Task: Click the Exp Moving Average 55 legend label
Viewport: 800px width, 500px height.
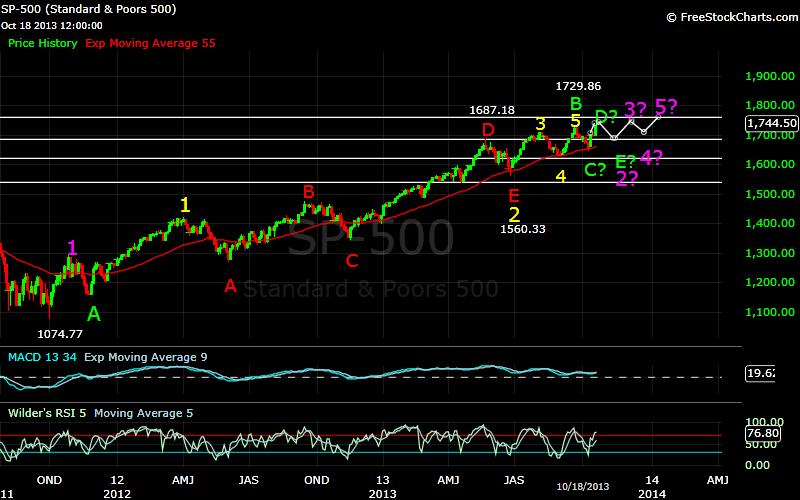Action: click(x=151, y=43)
